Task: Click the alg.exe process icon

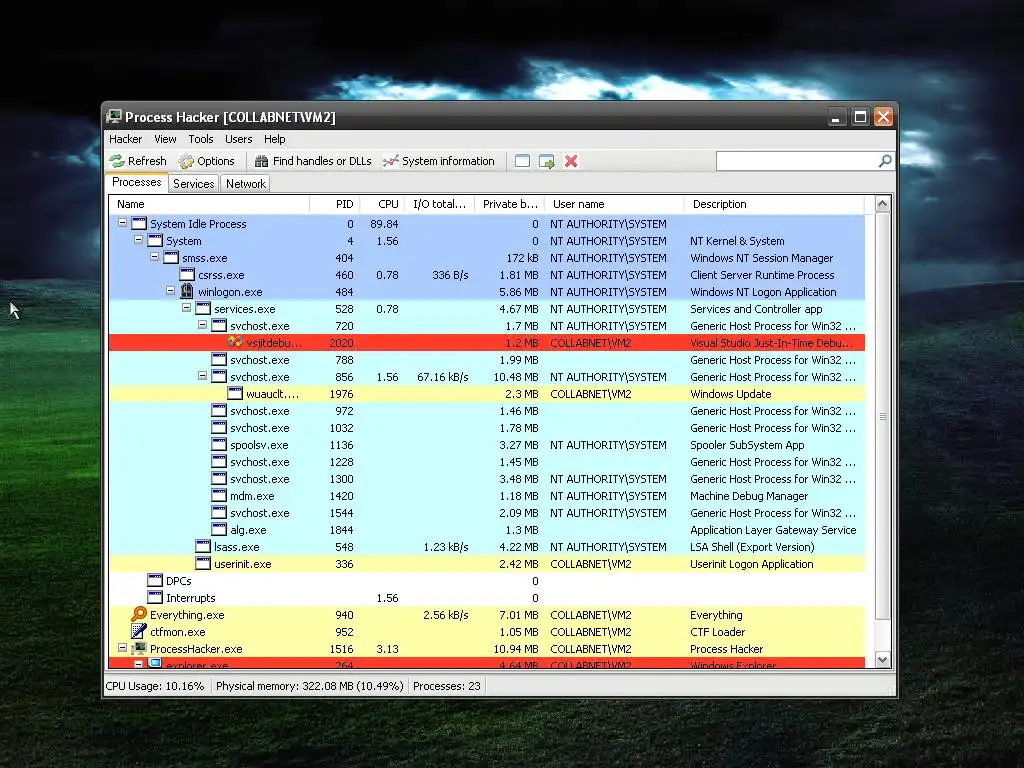Action: pyautogui.click(x=219, y=529)
